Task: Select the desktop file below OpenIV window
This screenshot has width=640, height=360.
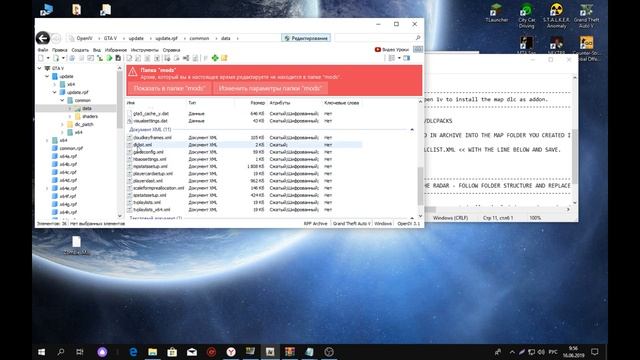Action: (x=76, y=245)
